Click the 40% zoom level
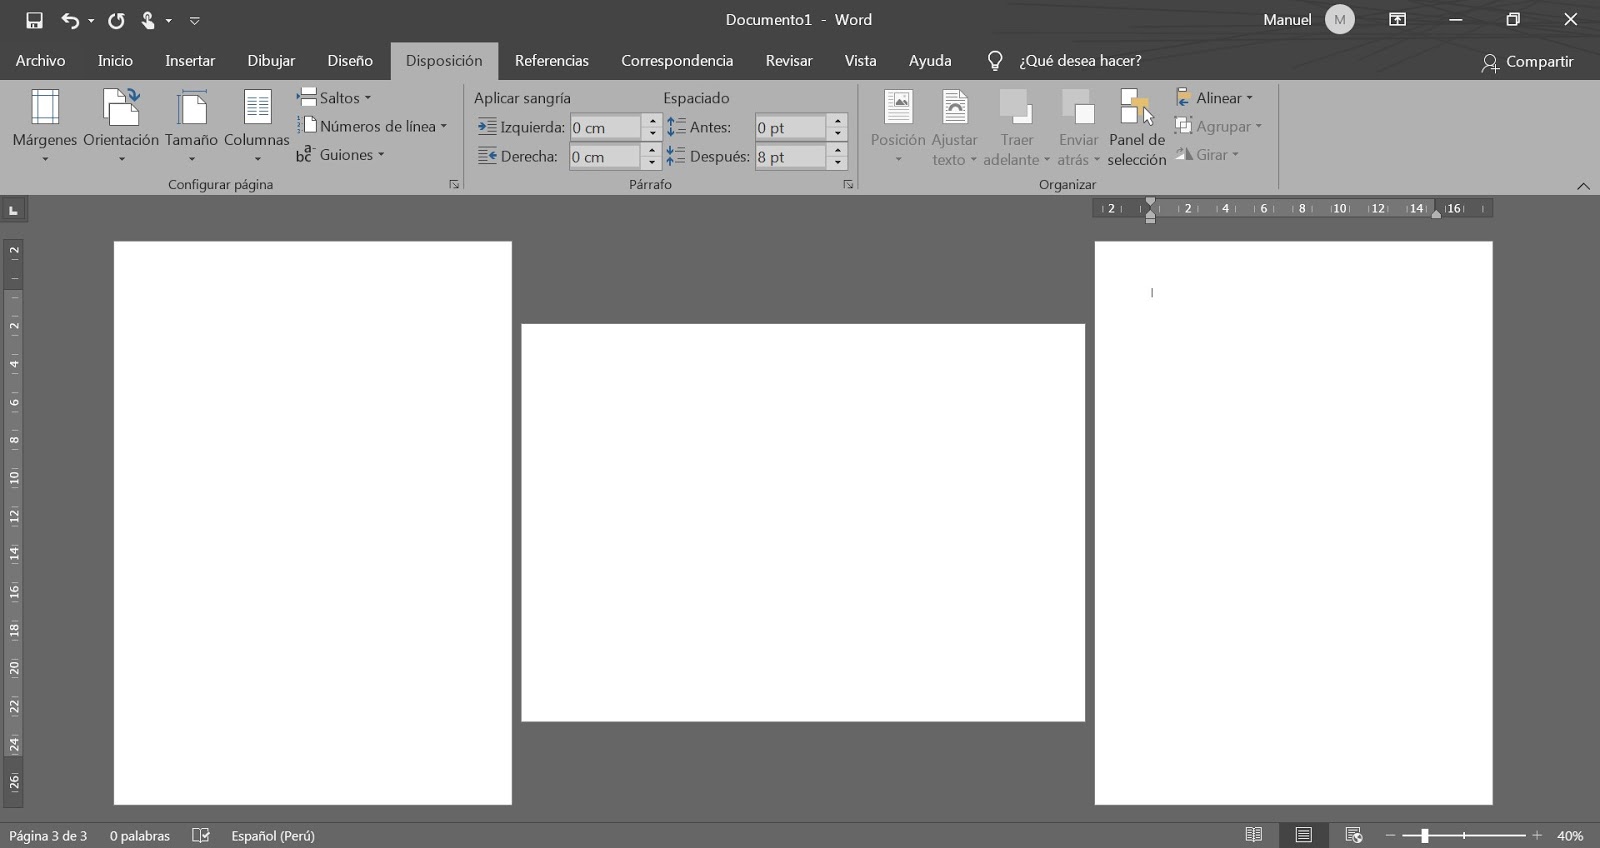 (1570, 836)
